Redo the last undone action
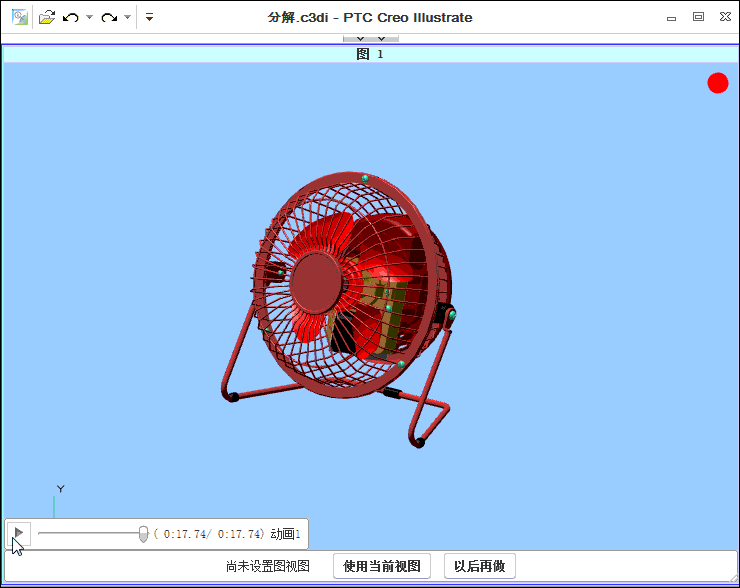The width and height of the screenshot is (740, 588). (x=109, y=18)
